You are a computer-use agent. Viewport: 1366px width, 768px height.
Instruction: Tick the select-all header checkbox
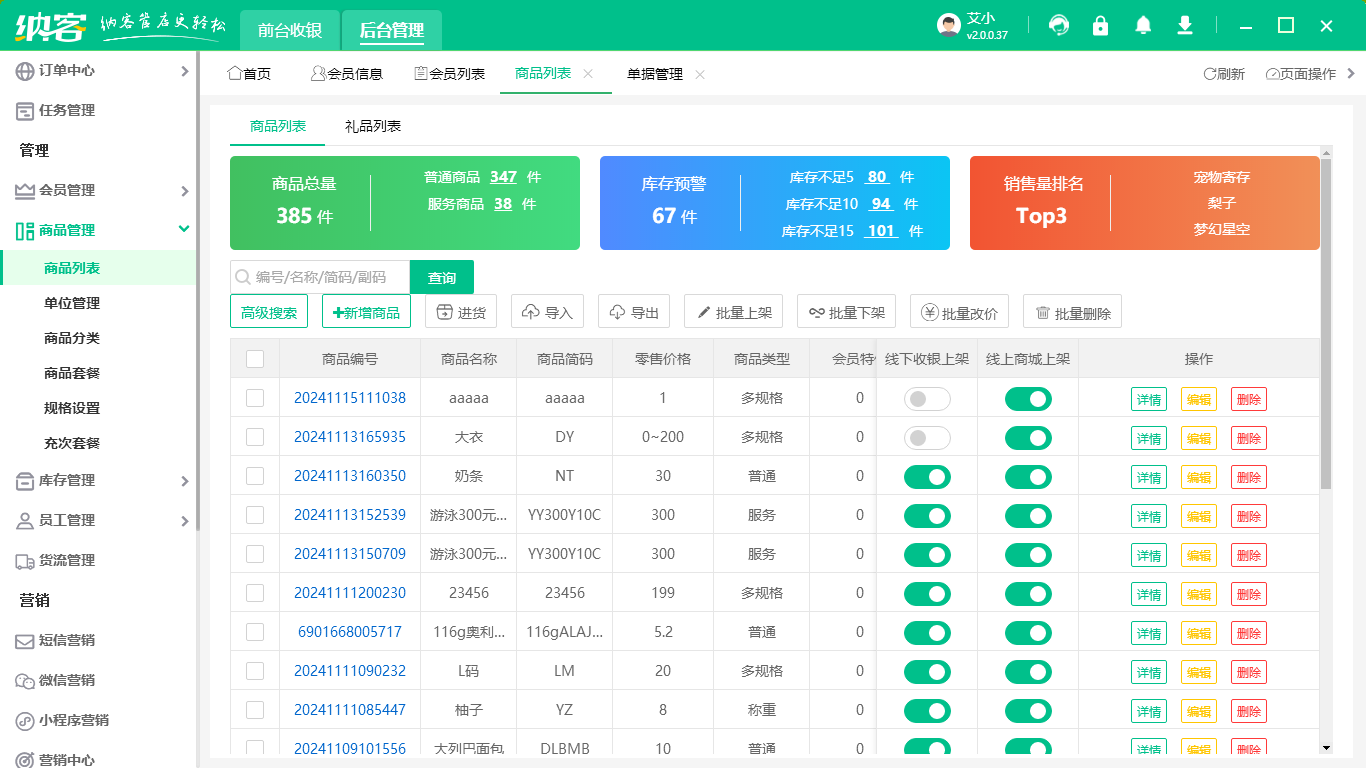click(x=255, y=359)
